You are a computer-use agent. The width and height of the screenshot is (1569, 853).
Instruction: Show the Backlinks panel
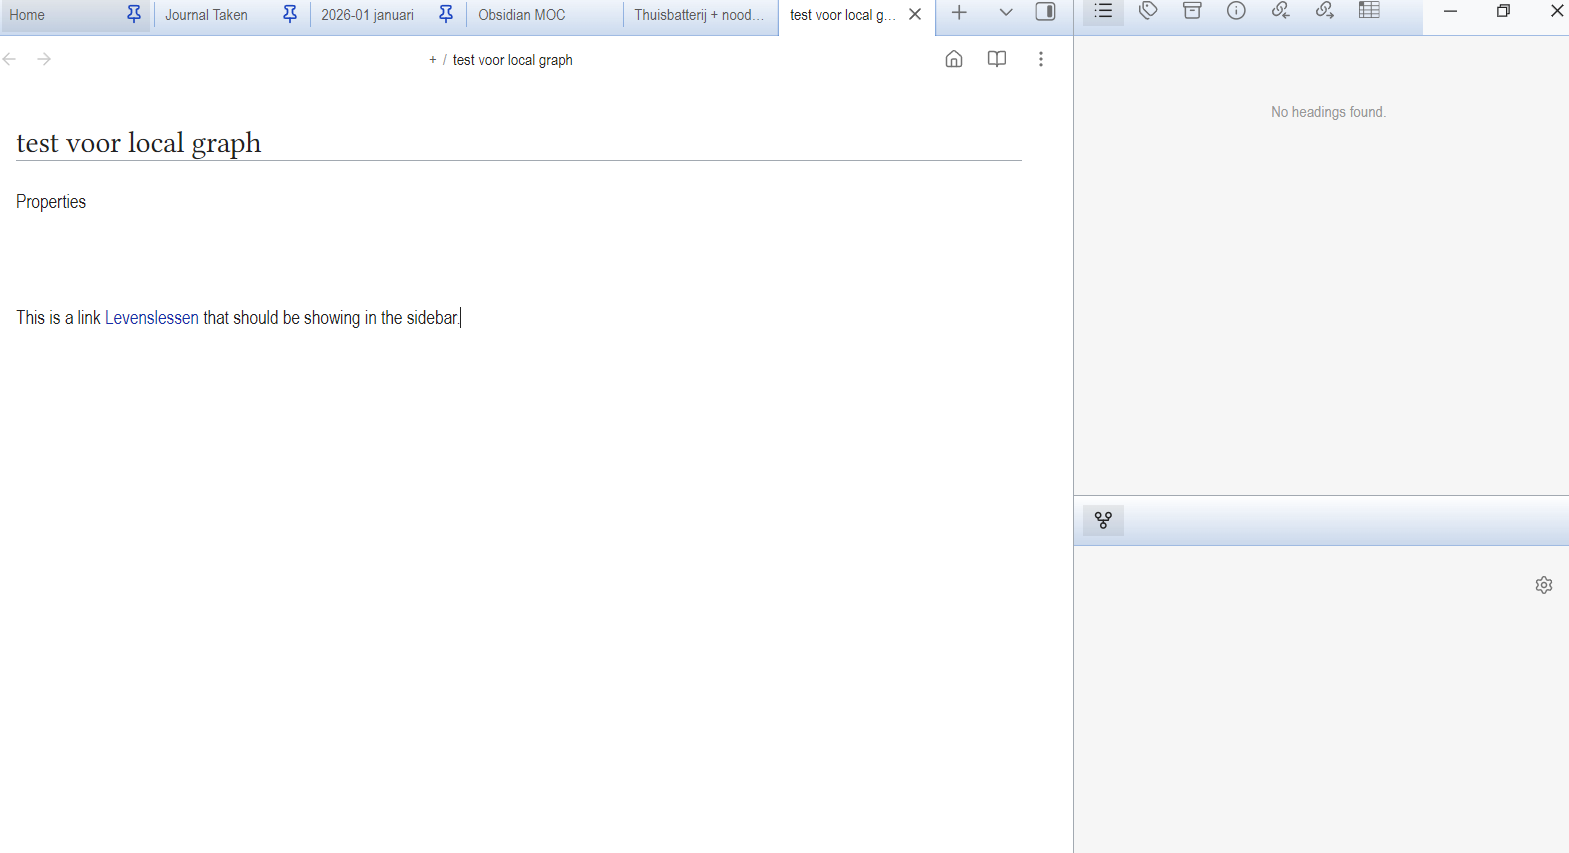(x=1280, y=11)
